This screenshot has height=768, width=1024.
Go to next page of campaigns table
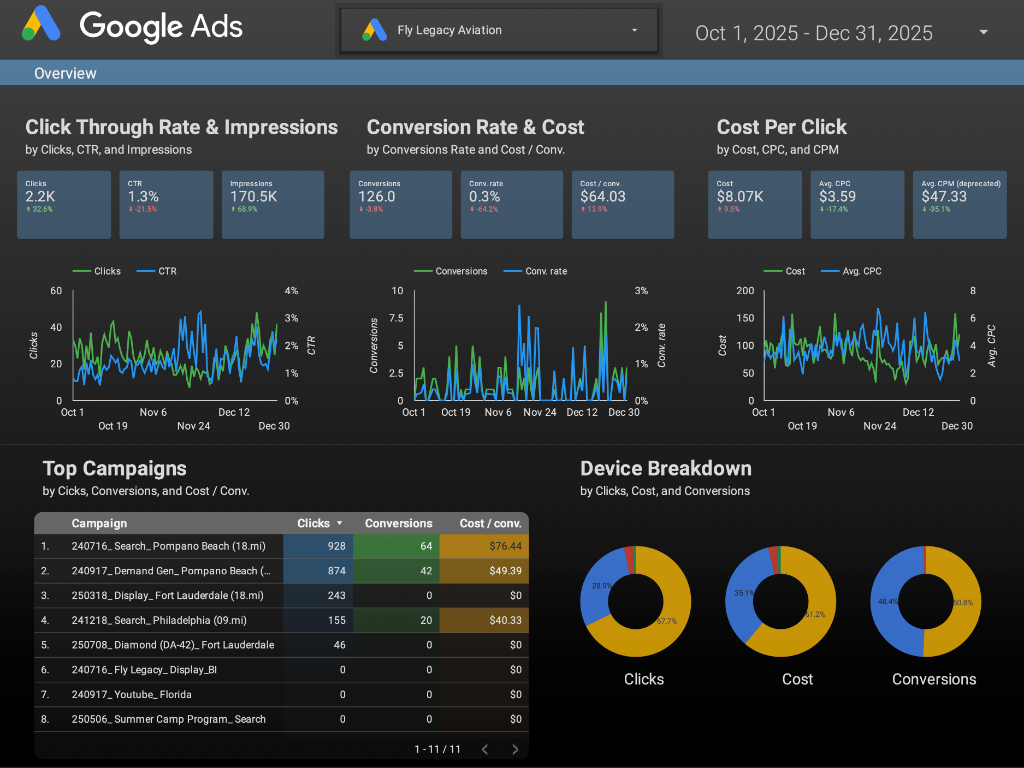pyautogui.click(x=515, y=750)
